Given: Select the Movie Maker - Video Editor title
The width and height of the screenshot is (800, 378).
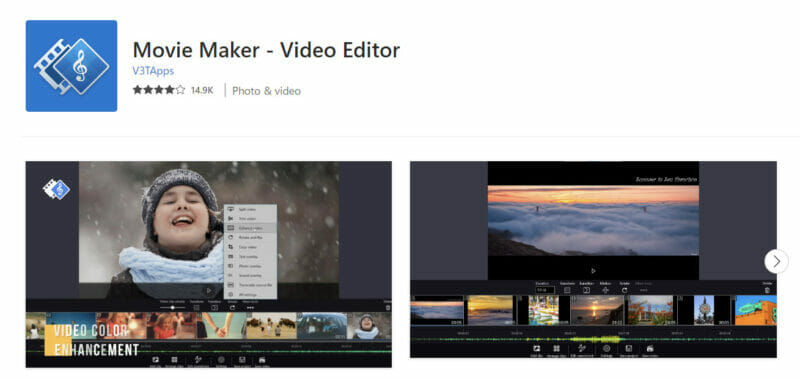Looking at the screenshot, I should click(266, 50).
